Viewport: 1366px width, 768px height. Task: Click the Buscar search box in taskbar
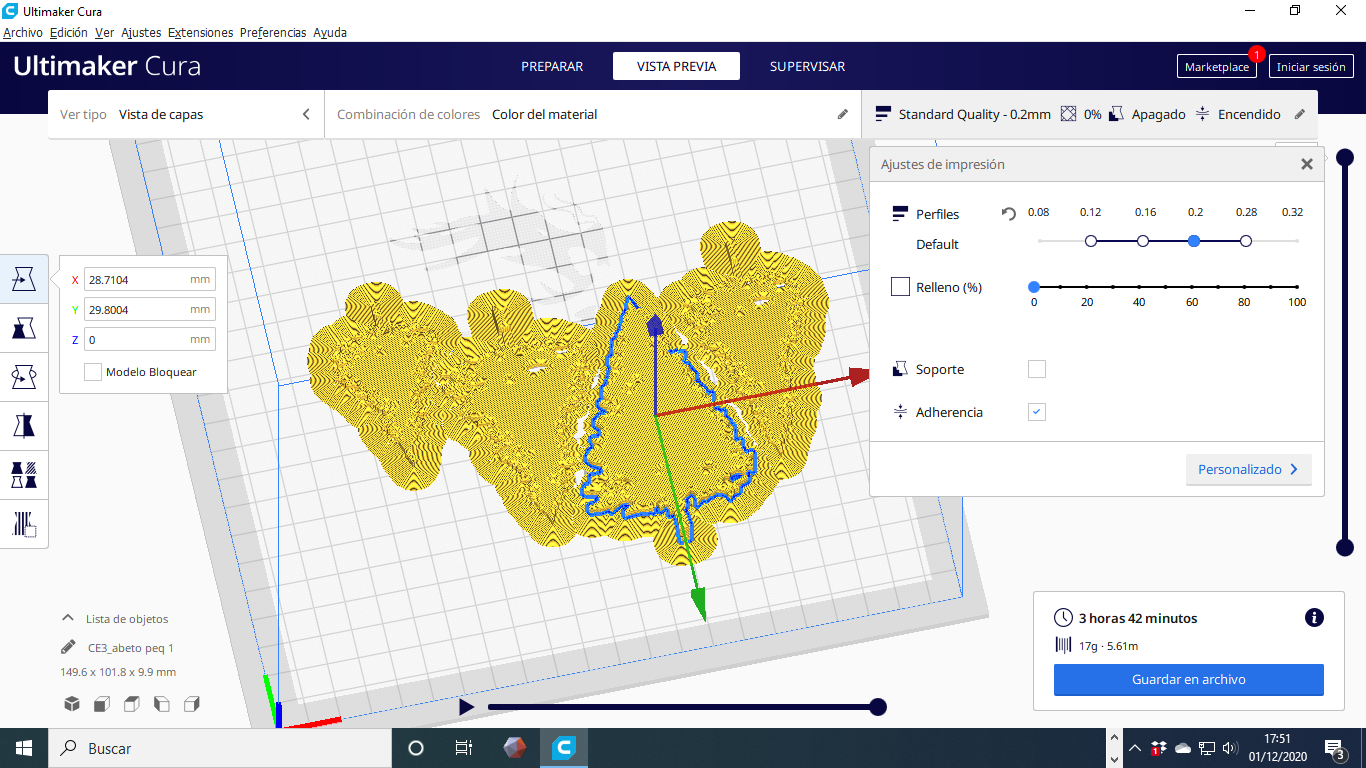[219, 748]
